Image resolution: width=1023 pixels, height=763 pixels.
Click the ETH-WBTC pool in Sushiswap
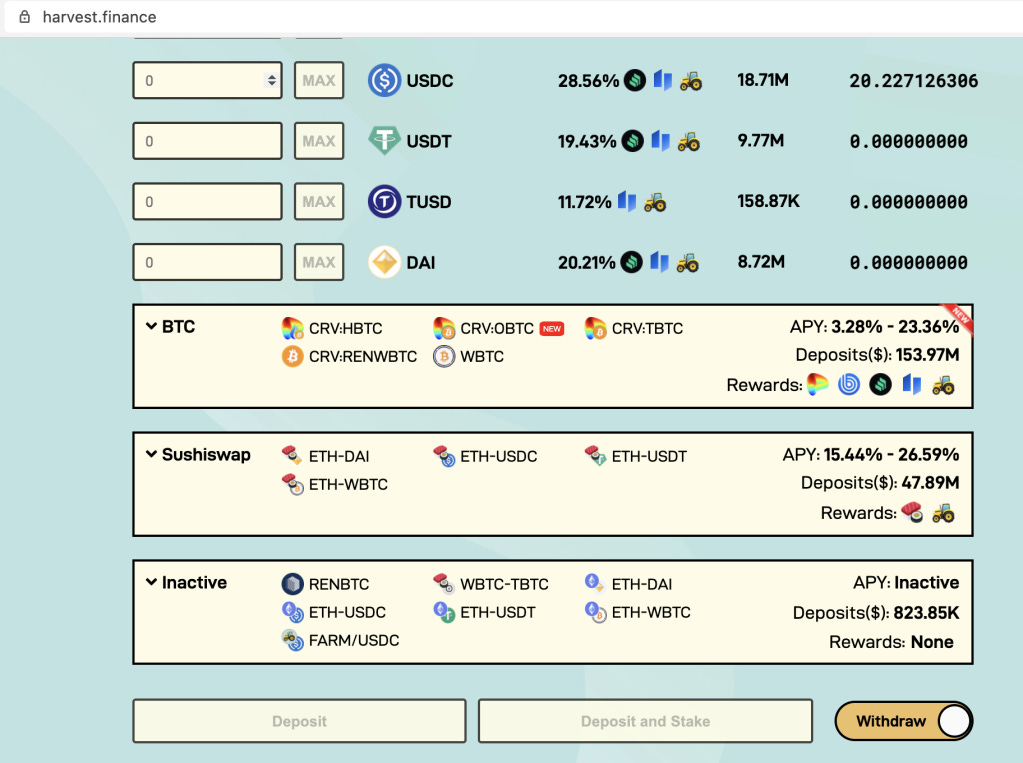335,484
